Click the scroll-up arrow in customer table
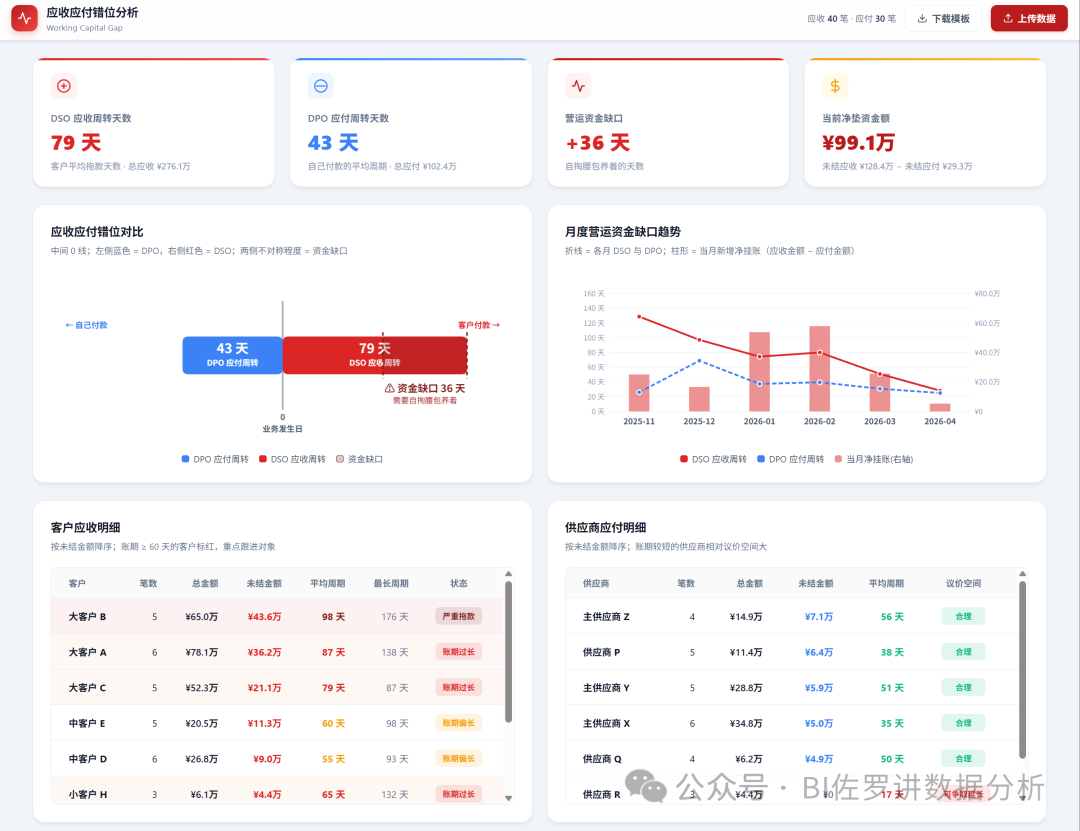This screenshot has height=831, width=1080. pos(508,574)
